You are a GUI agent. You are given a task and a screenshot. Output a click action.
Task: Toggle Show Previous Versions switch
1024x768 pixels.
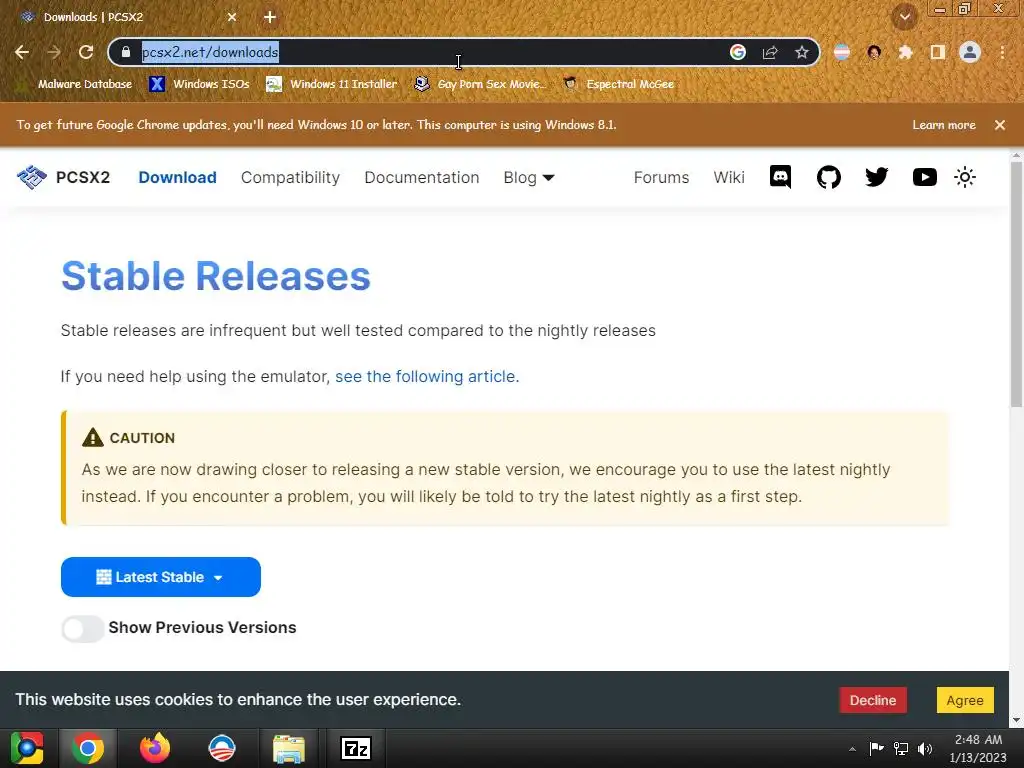(83, 628)
